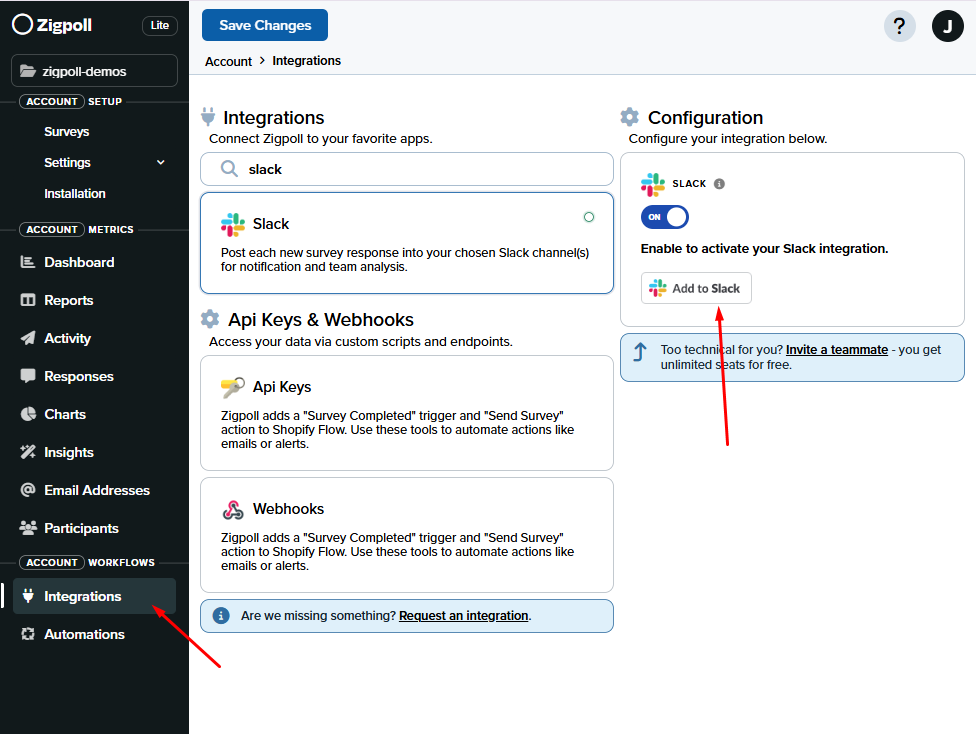
Task: Click the Insights magic wand icon
Action: point(28,452)
